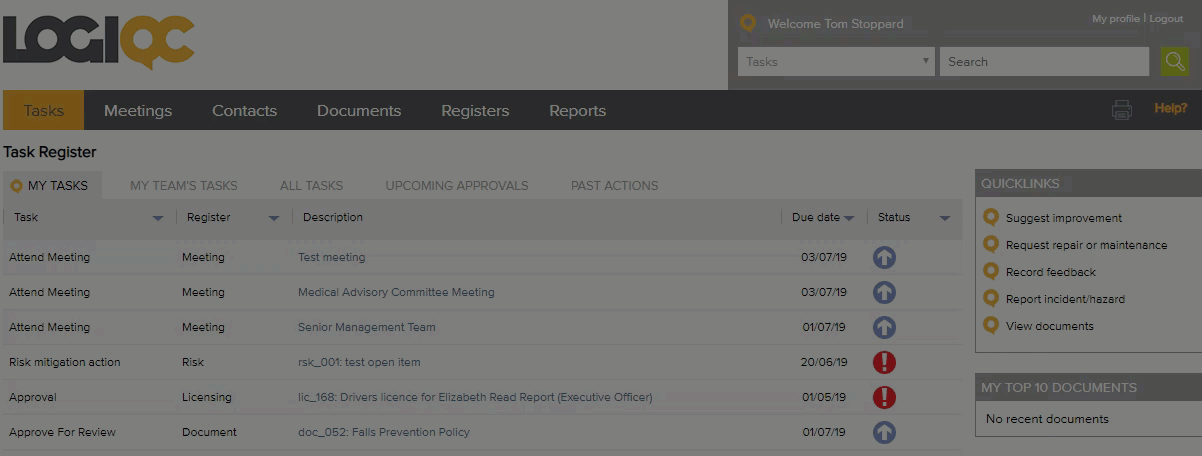1202x456 pixels.
Task: Sort by the Due date column arrow
Action: coord(849,218)
